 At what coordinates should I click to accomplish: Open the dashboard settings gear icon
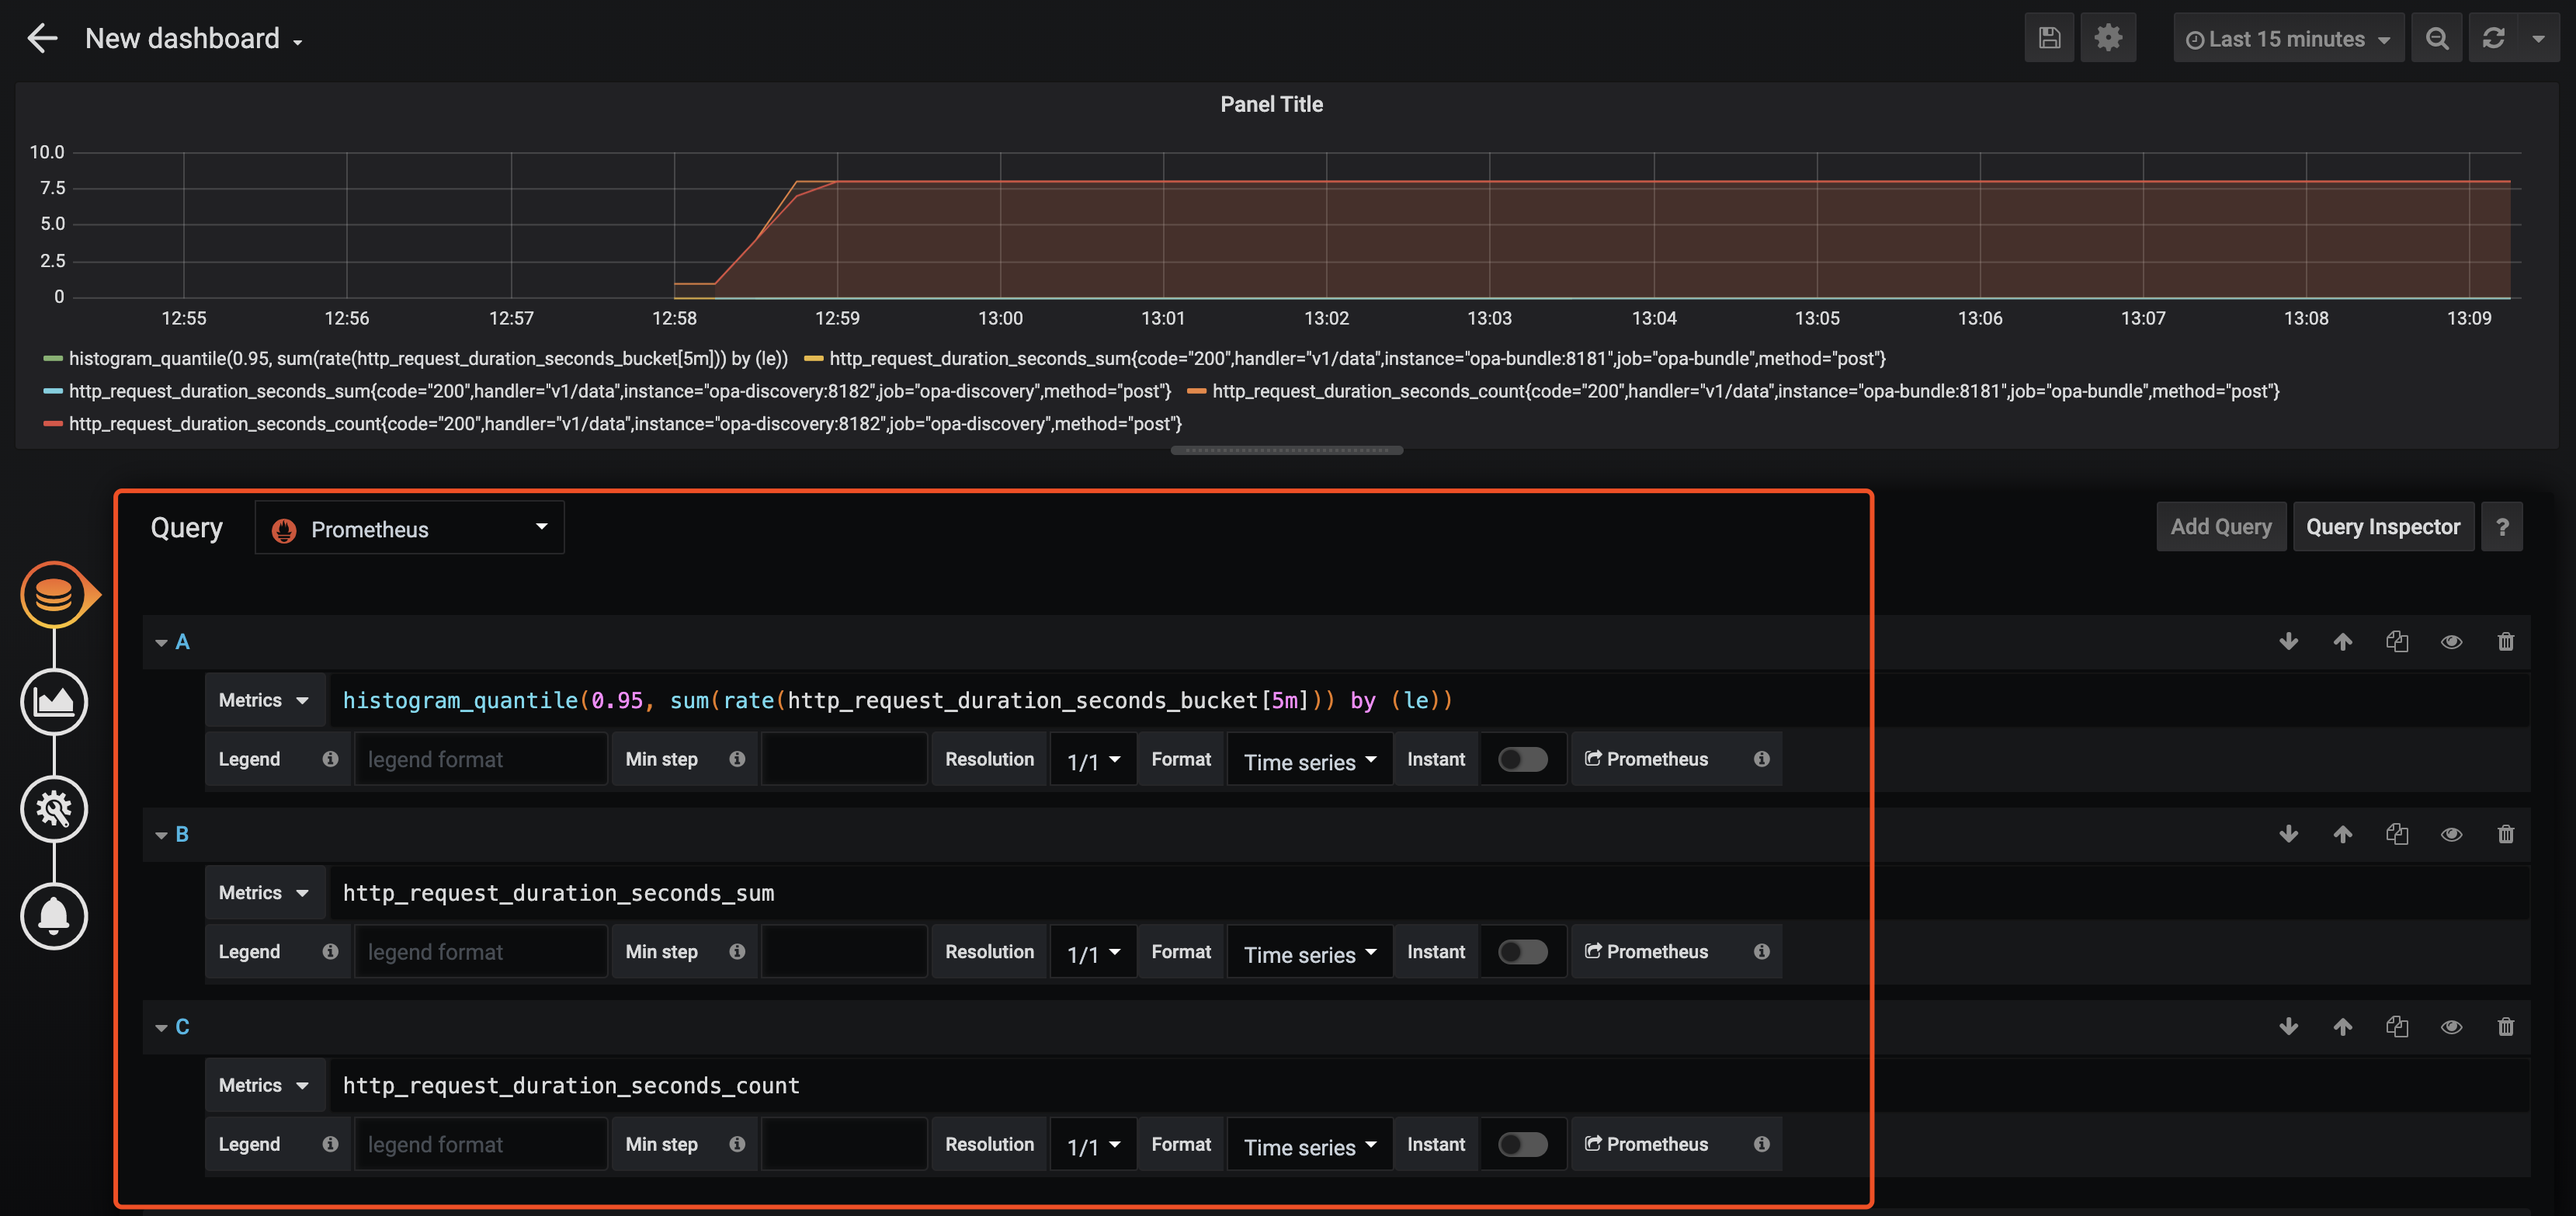click(x=2108, y=36)
